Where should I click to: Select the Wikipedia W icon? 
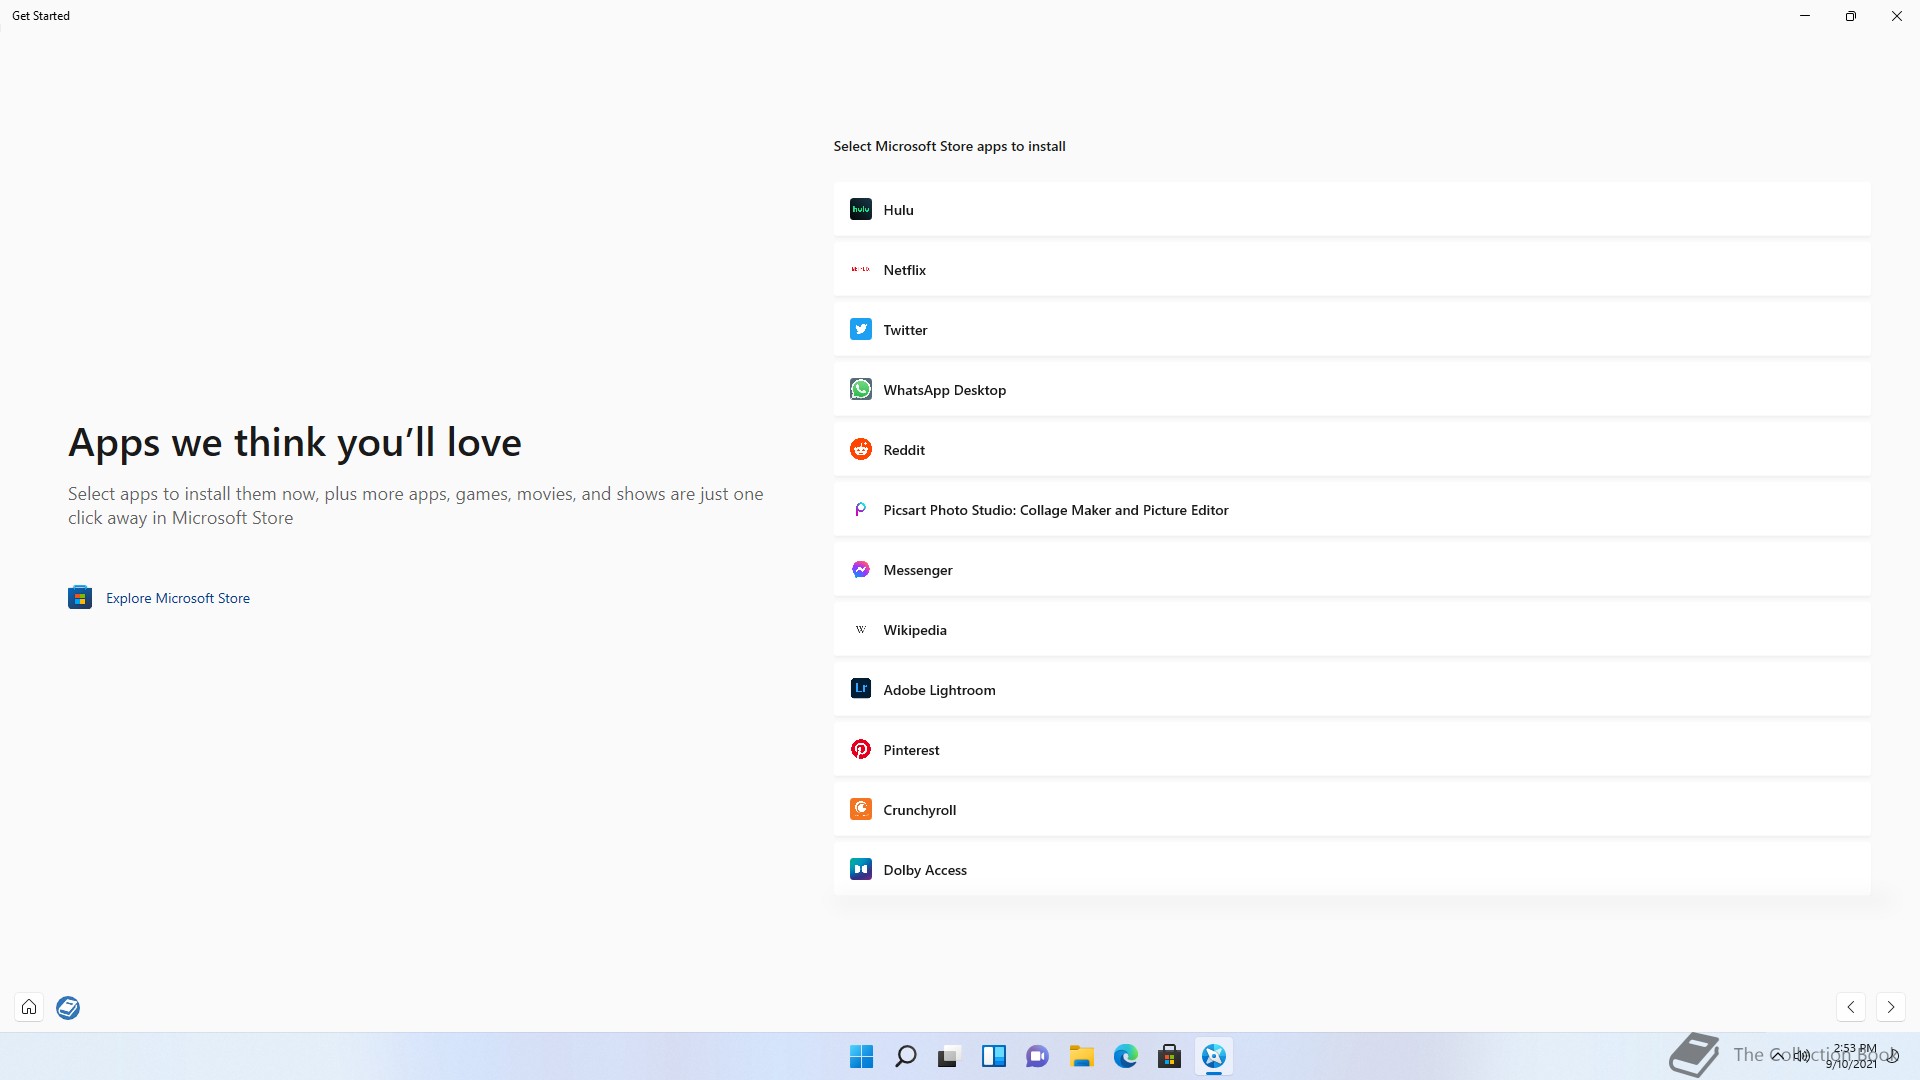860,629
